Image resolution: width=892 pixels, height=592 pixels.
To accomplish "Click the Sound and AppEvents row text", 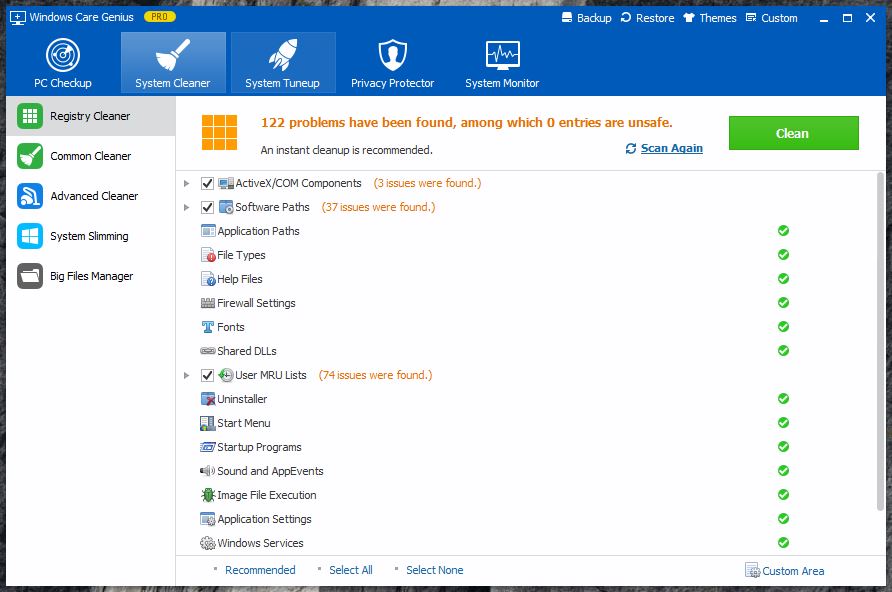I will tap(270, 471).
